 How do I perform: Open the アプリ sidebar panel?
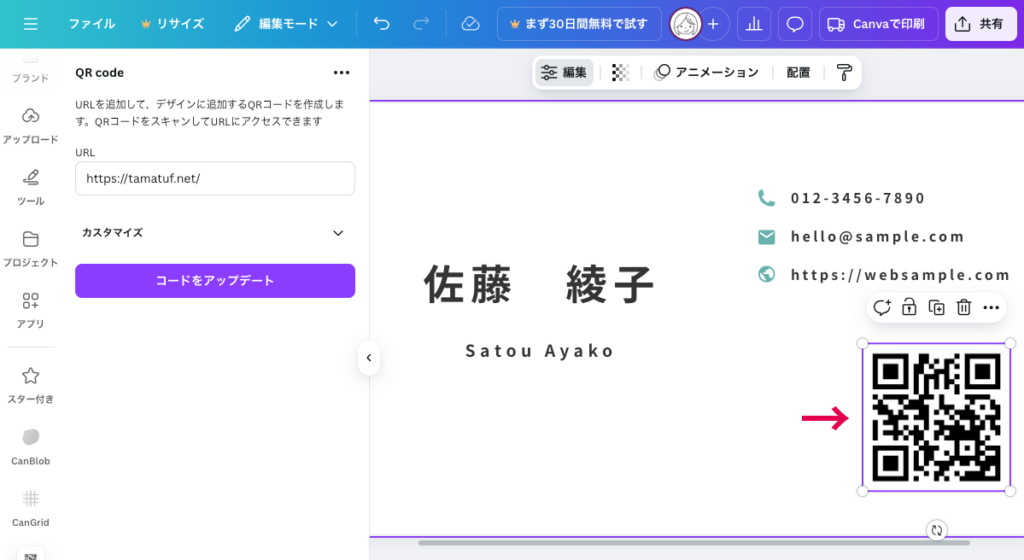(30, 310)
